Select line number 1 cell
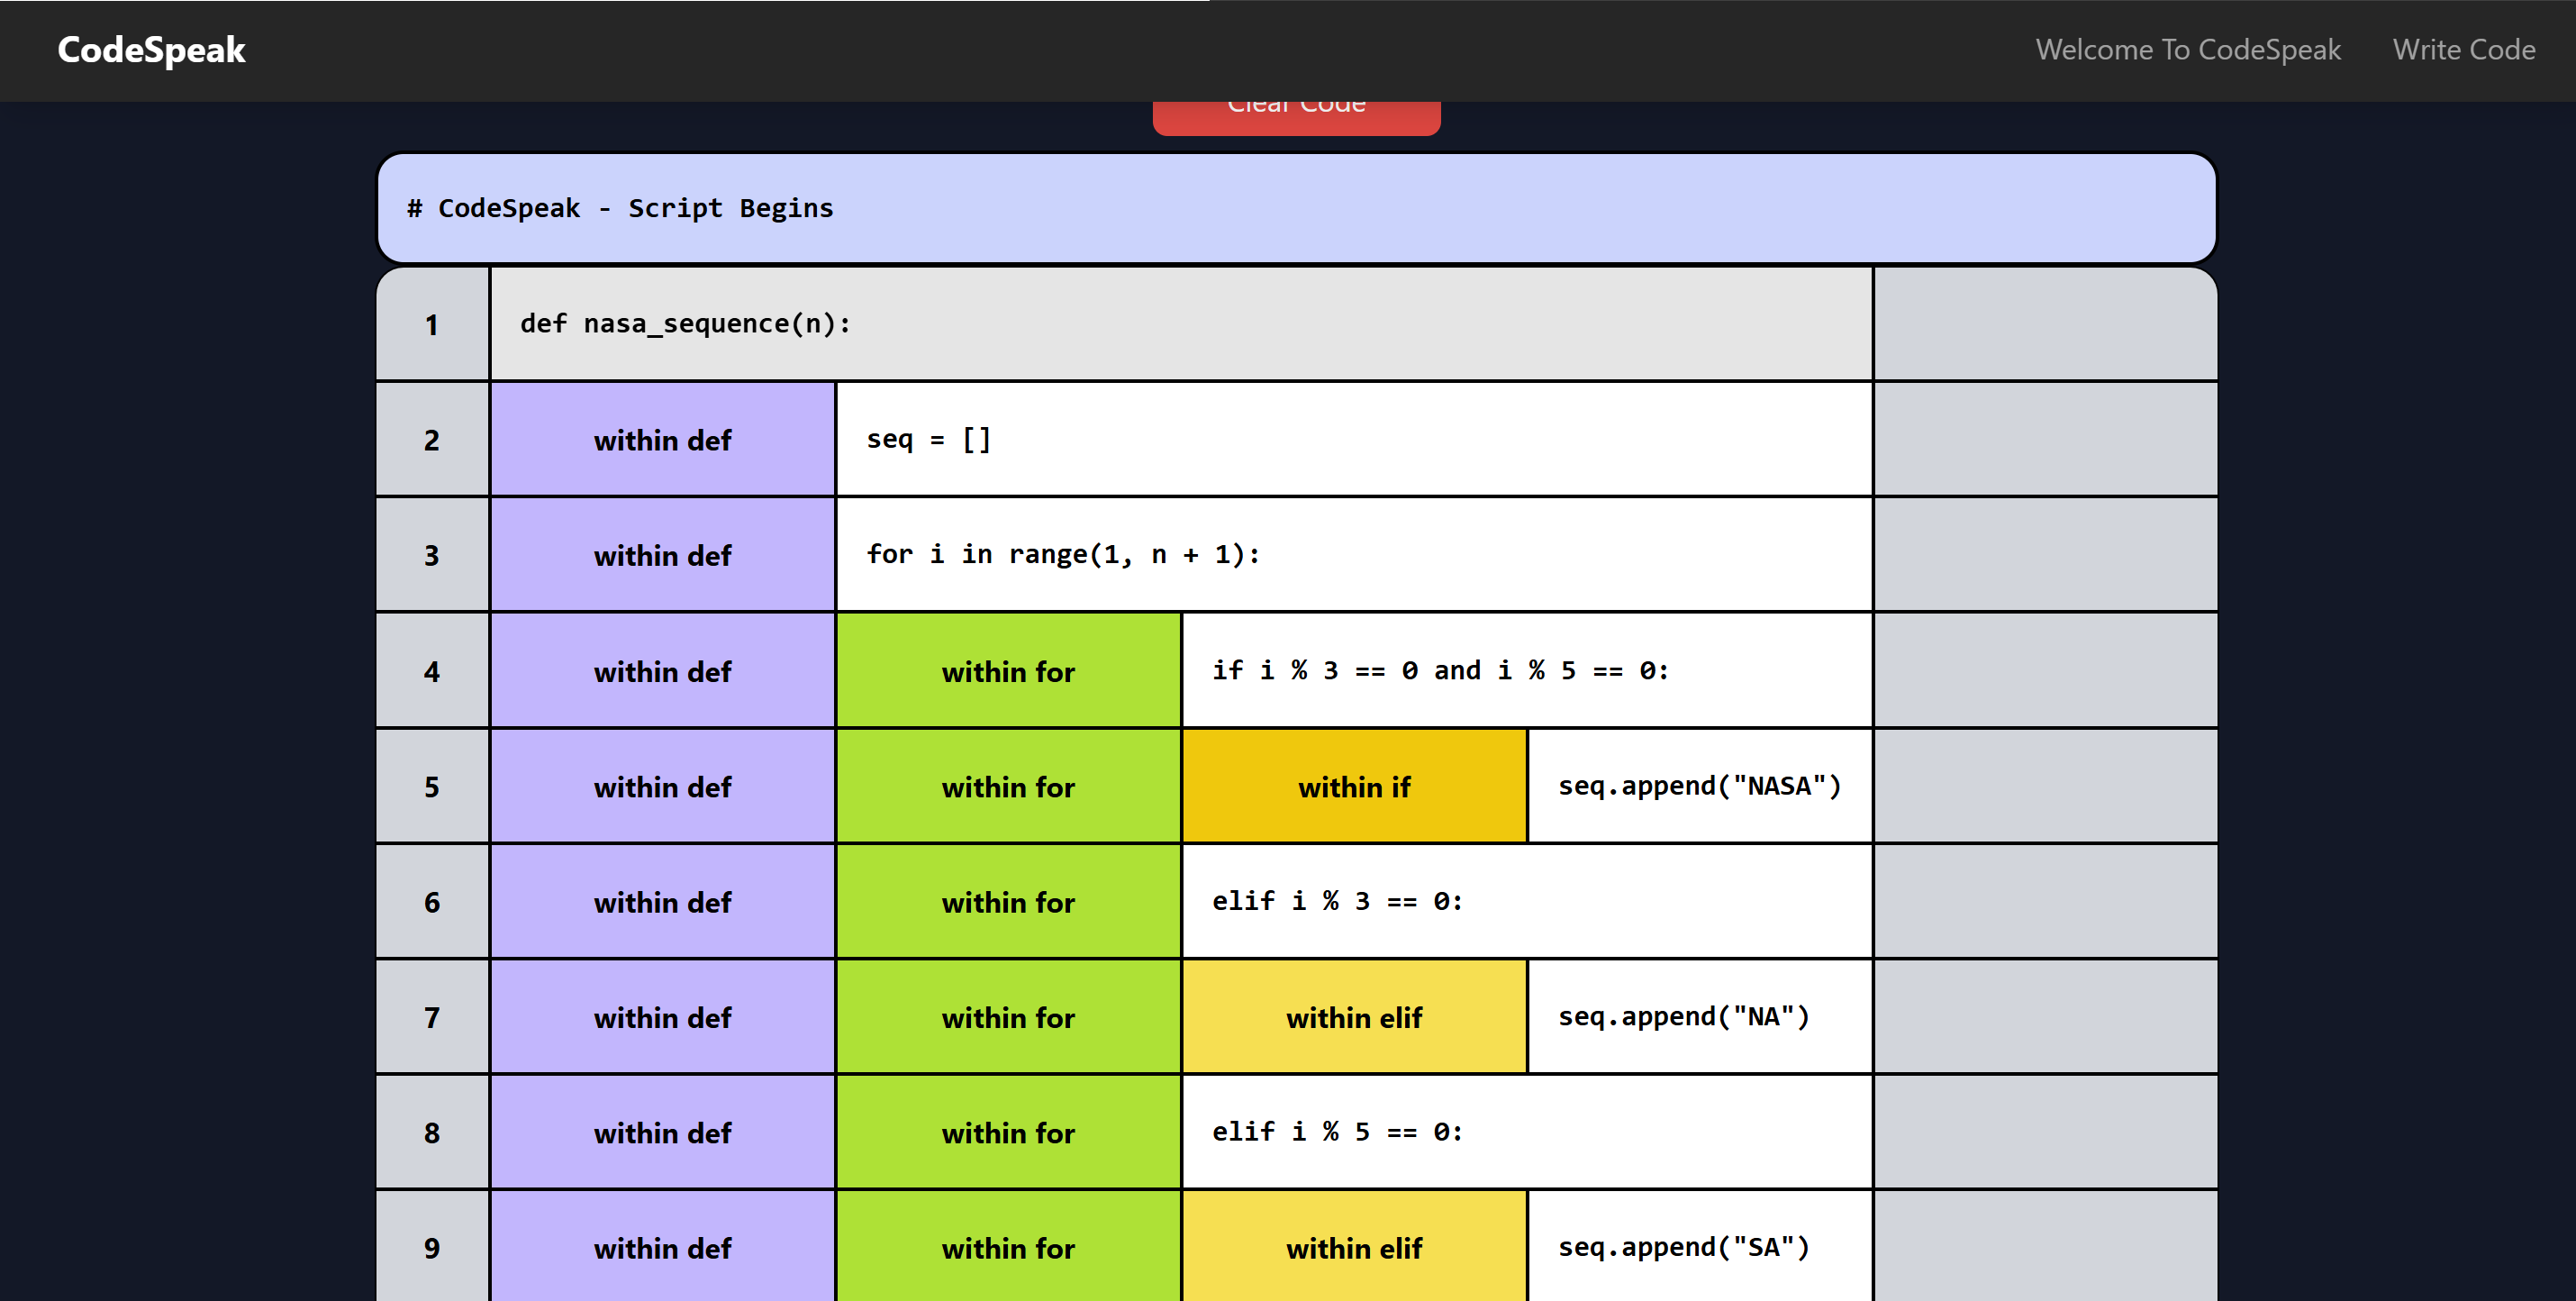2576x1301 pixels. click(x=432, y=325)
